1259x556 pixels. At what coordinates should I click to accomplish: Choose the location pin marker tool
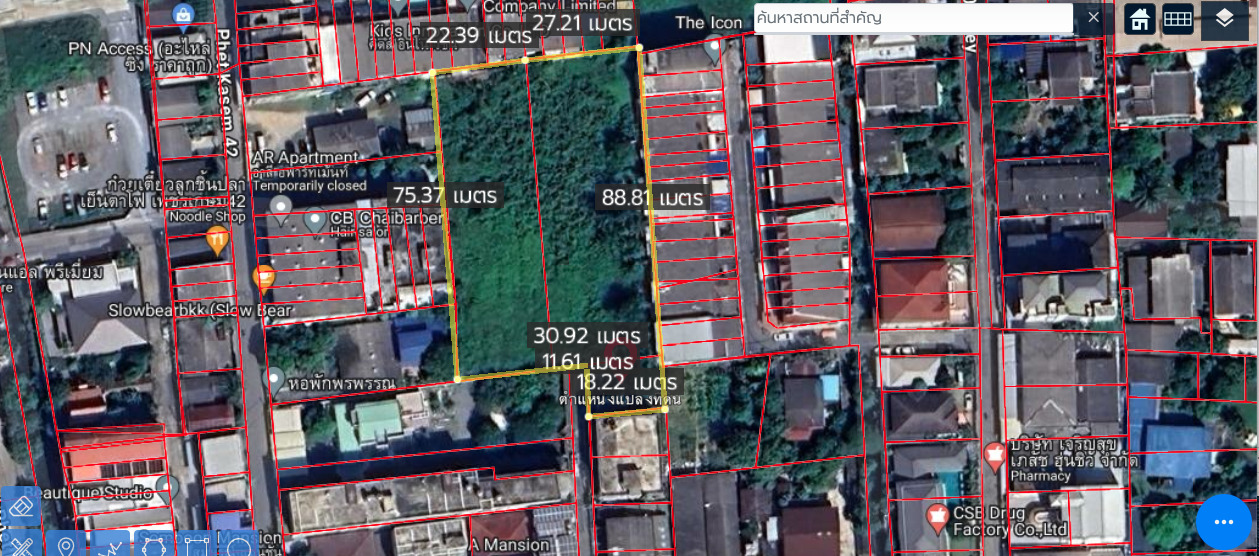pyautogui.click(x=66, y=546)
